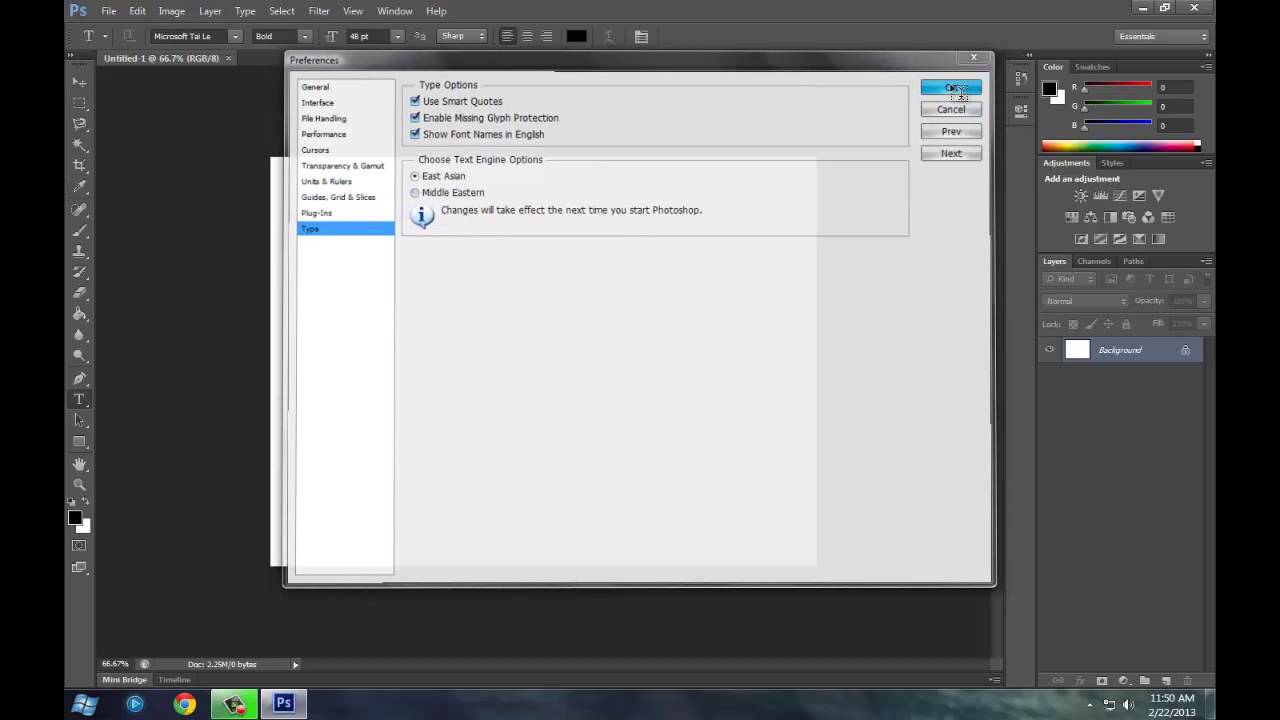The width and height of the screenshot is (1280, 720).
Task: Select the History Brush tool
Action: [79, 273]
